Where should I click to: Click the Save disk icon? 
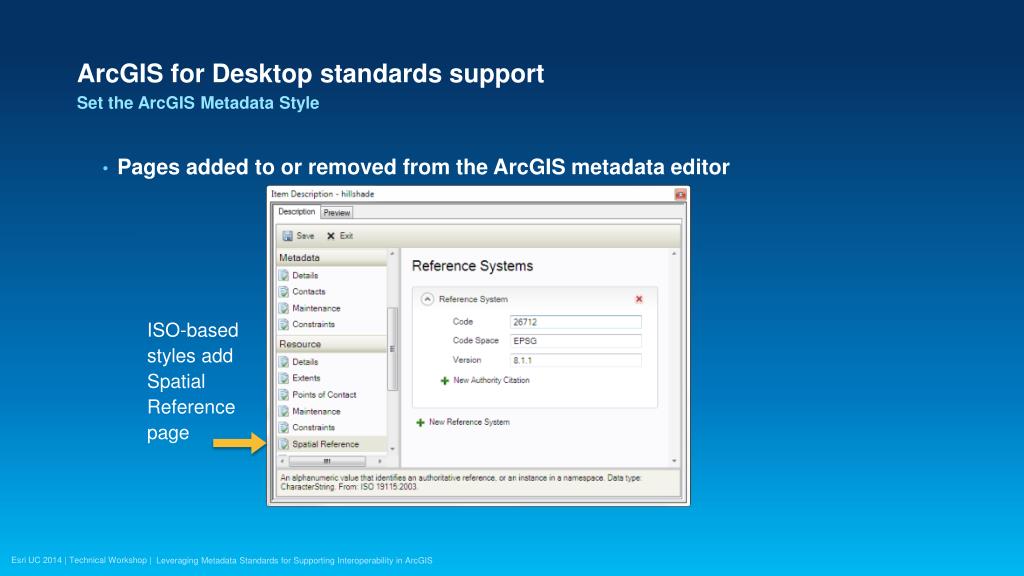click(287, 236)
